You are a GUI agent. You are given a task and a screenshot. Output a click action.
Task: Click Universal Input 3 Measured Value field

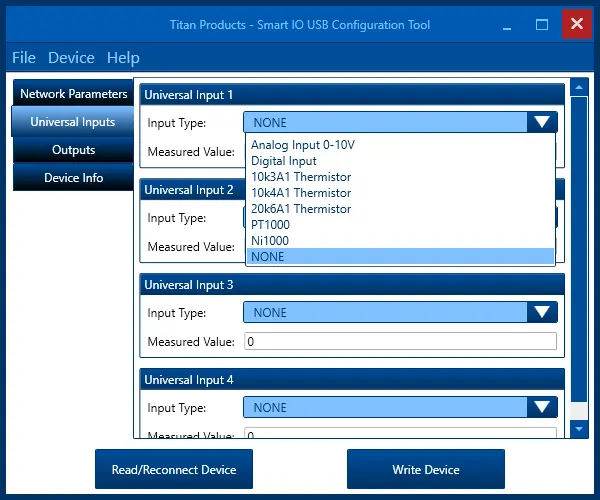coord(400,342)
